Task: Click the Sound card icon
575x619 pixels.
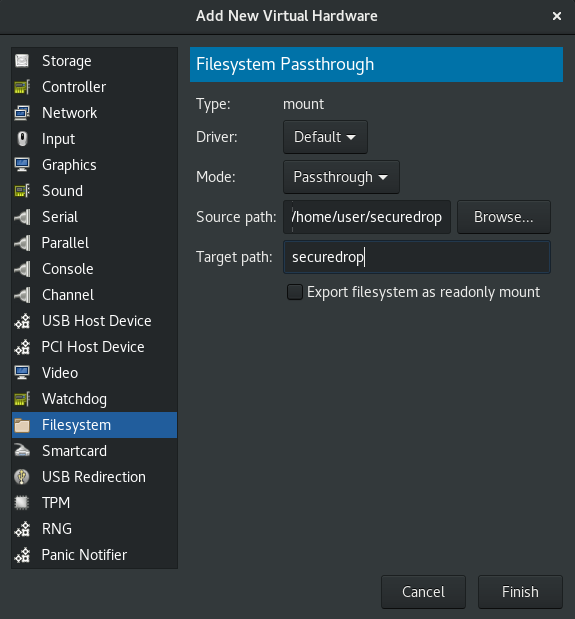Action: coord(22,191)
